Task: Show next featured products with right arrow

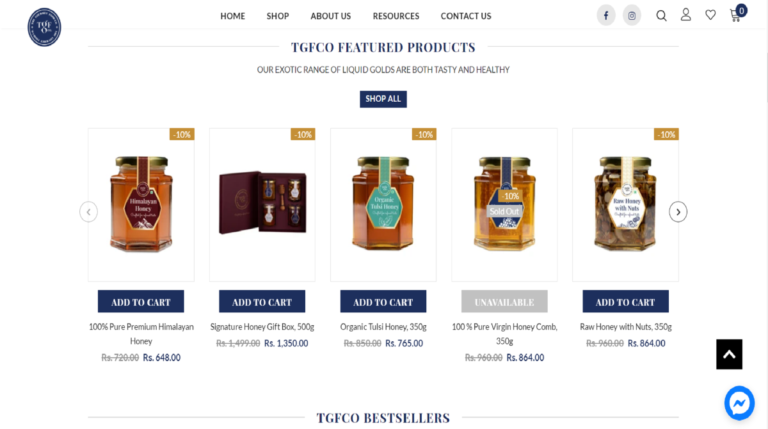Action: tap(678, 212)
